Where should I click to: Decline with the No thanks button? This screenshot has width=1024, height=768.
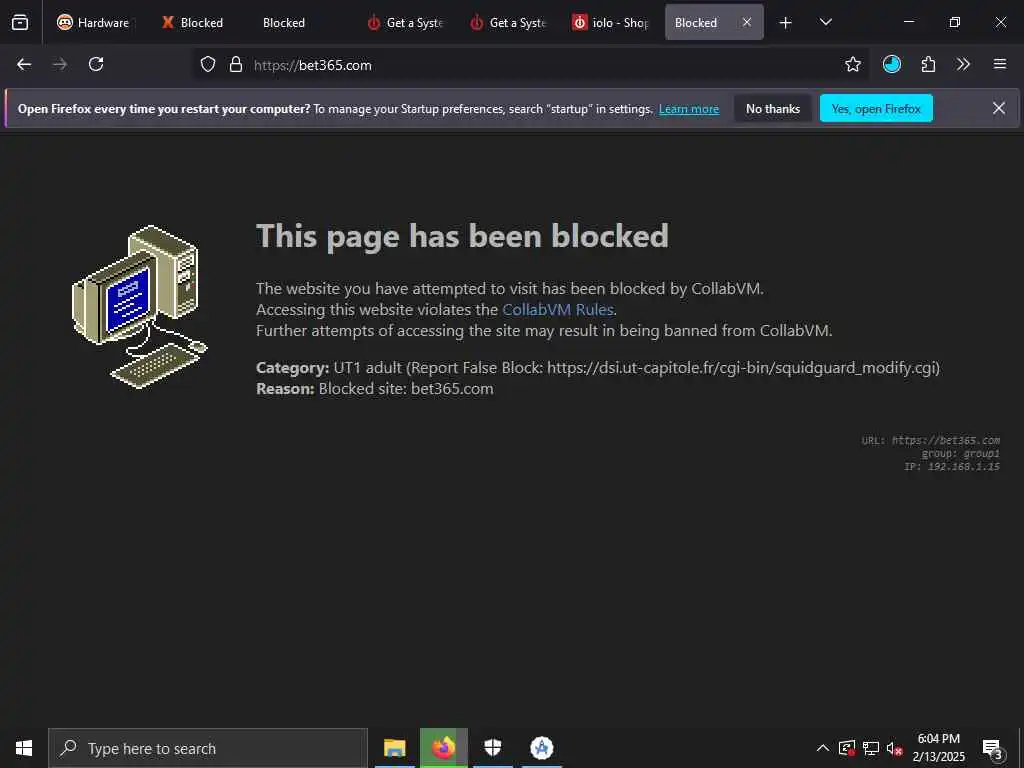tap(773, 109)
